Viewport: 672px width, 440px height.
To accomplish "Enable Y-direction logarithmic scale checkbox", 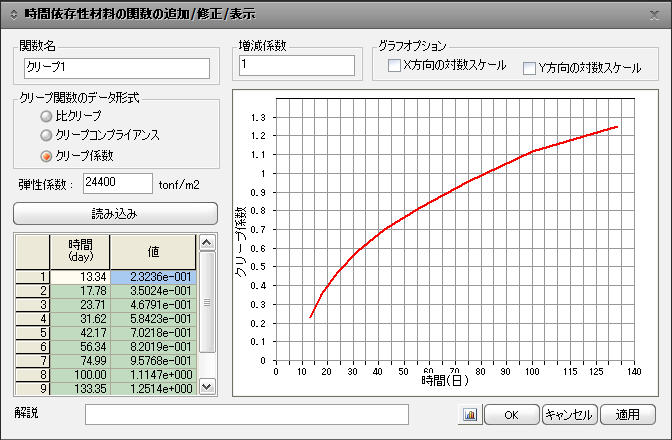I will [530, 68].
